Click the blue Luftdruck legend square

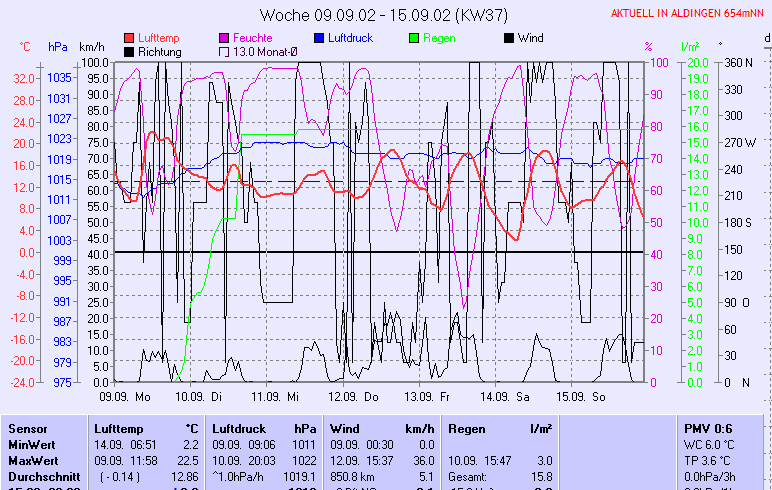[x=319, y=38]
